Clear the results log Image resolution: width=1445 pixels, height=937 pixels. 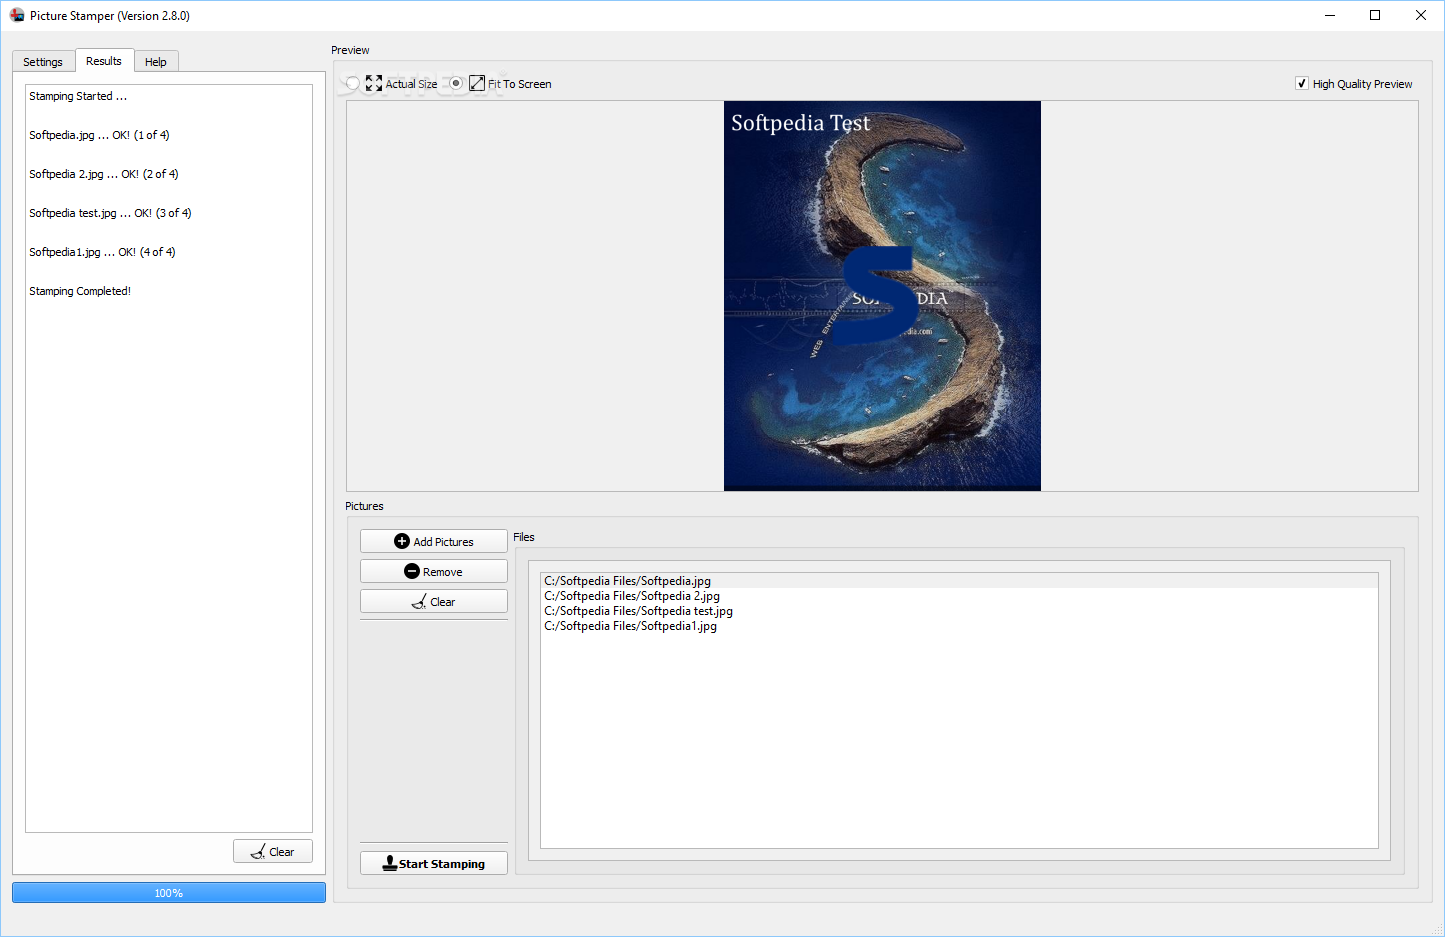(x=273, y=851)
